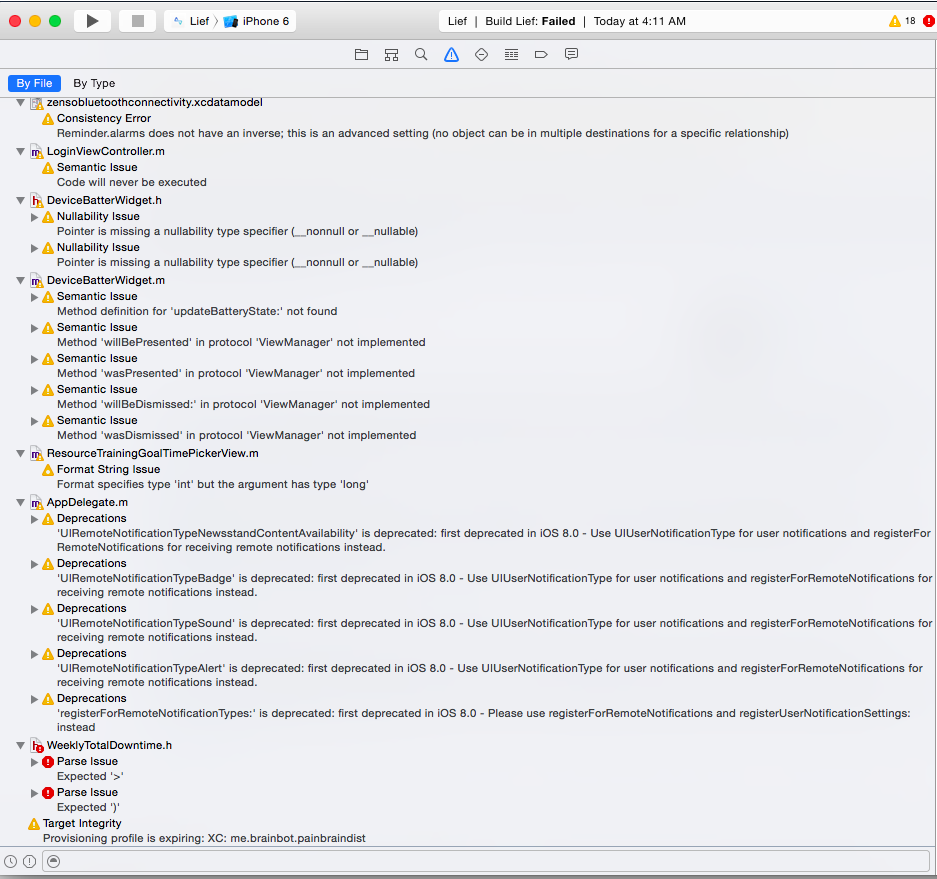Expand the registerForRemoteNotificationTypes: deprecation
The width and height of the screenshot is (937, 879).
pyautogui.click(x=35, y=699)
